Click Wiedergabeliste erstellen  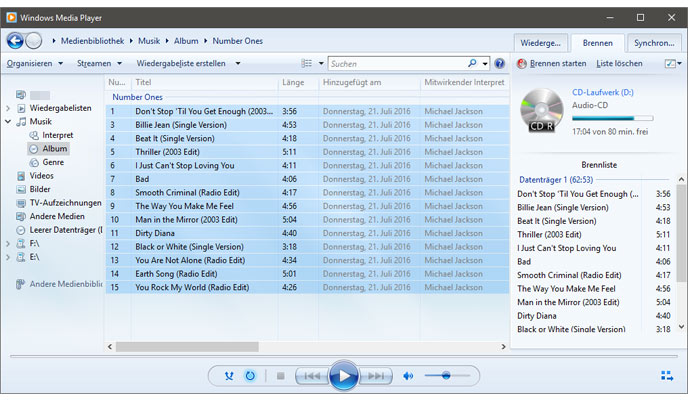pos(181,64)
